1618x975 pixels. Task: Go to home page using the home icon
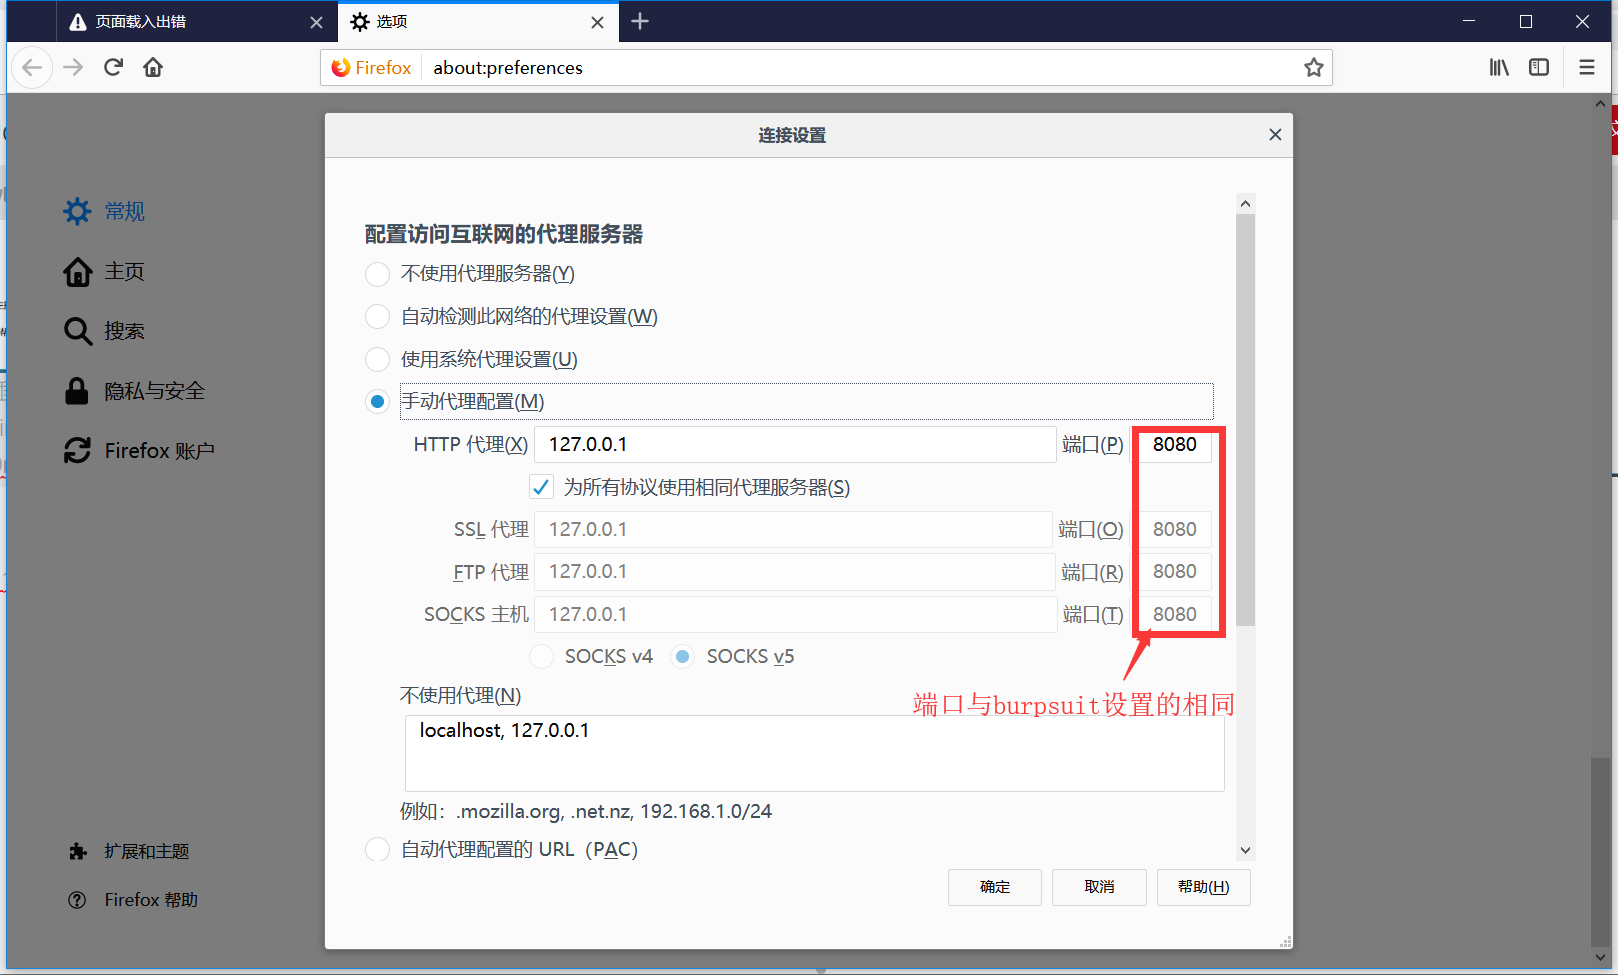[152, 66]
